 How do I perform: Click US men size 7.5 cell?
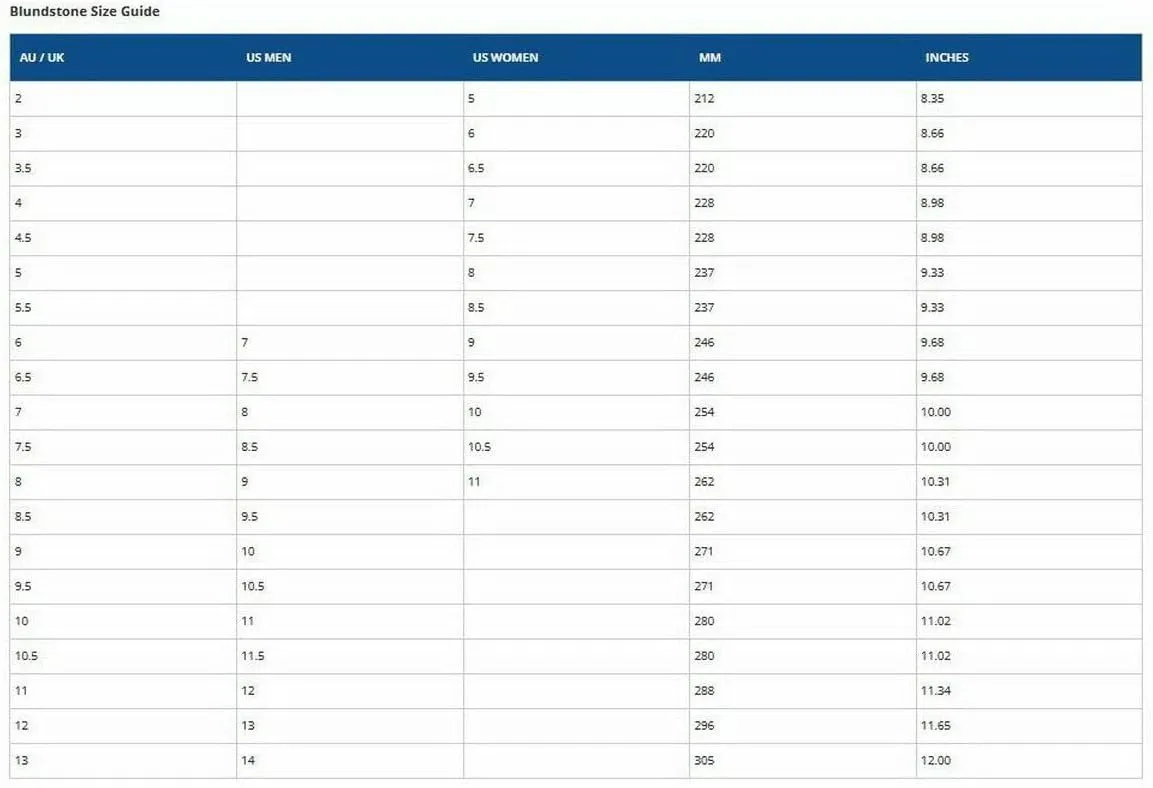349,377
